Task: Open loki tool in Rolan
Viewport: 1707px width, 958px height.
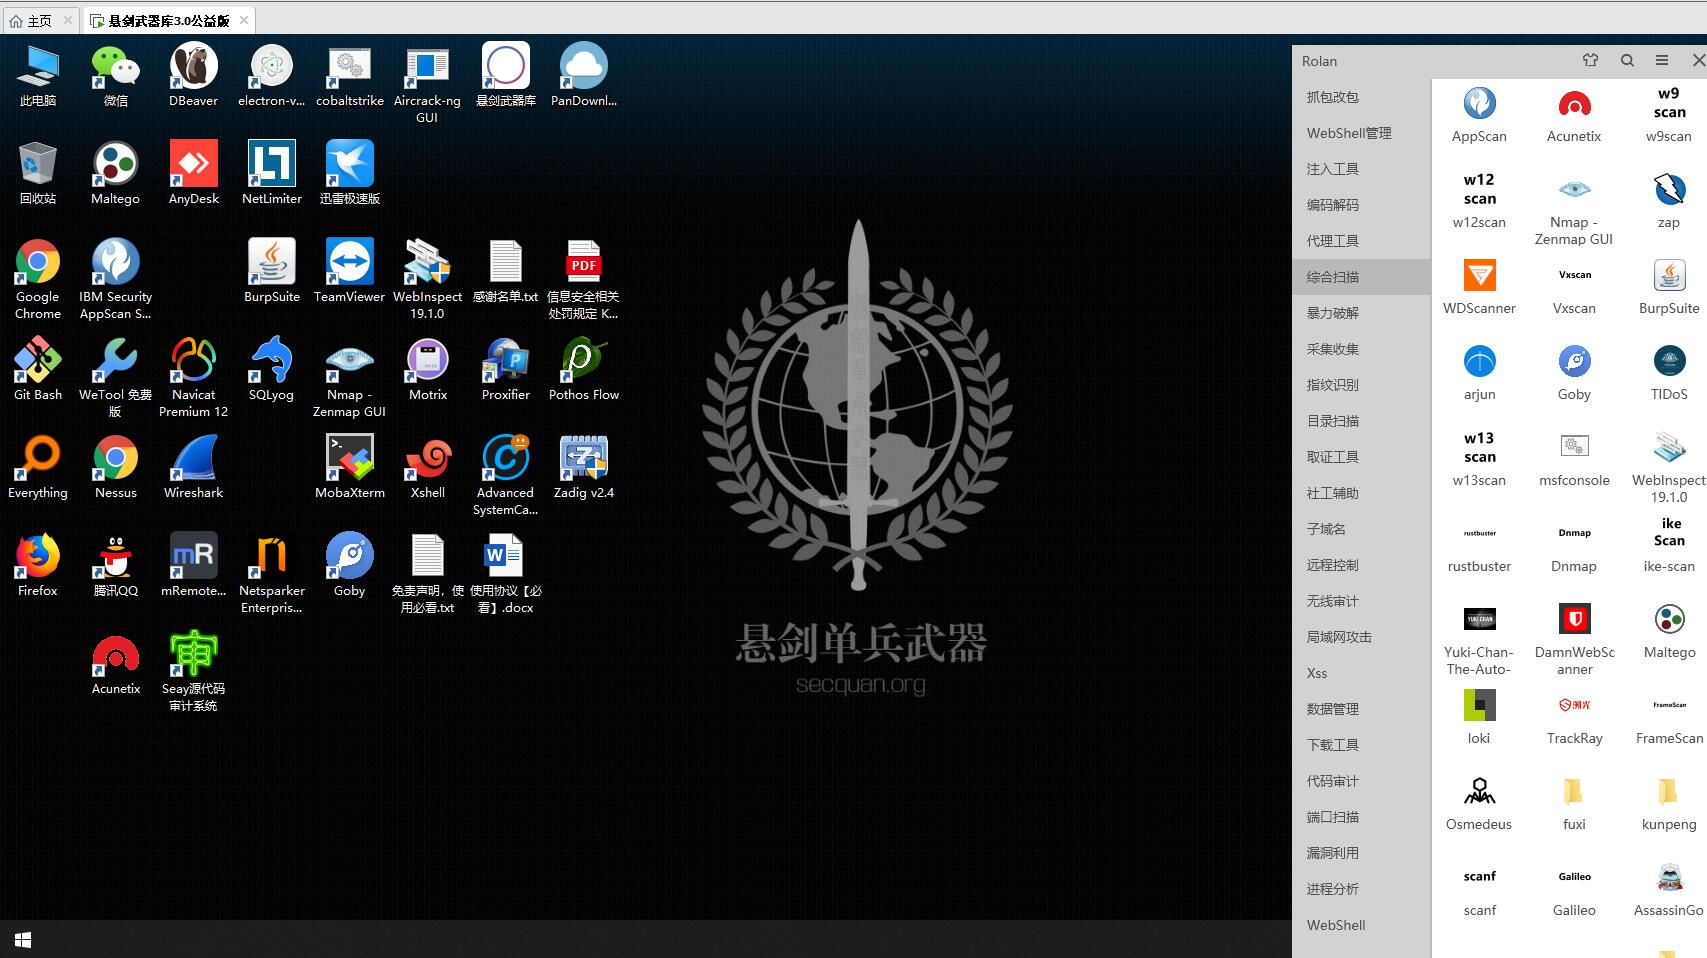Action: click(x=1479, y=717)
